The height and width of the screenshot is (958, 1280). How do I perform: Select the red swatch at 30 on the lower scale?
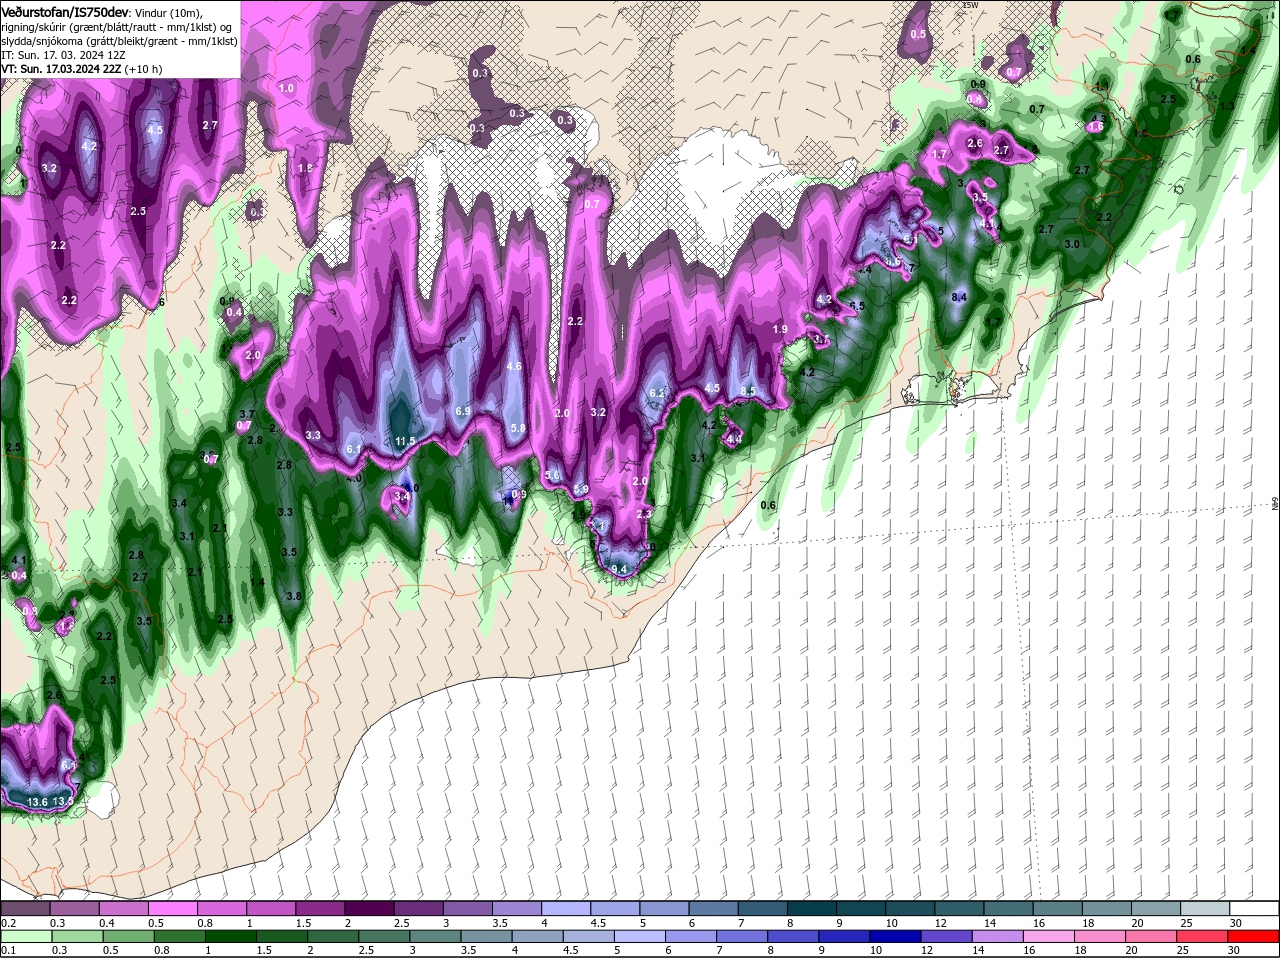tap(1255, 937)
